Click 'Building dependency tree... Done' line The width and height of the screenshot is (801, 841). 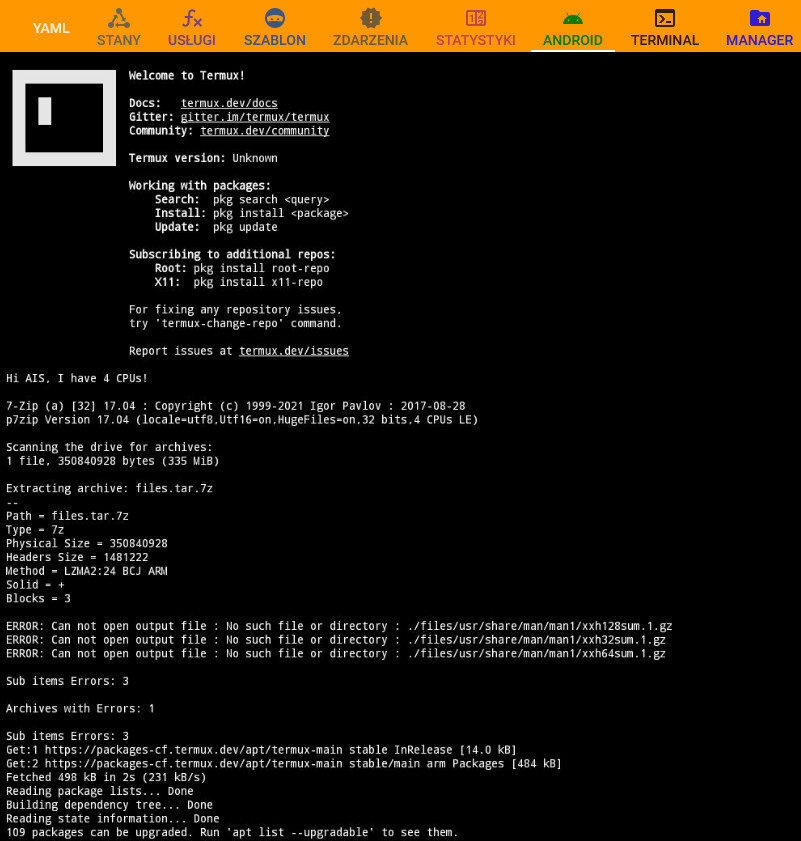[x=109, y=805]
